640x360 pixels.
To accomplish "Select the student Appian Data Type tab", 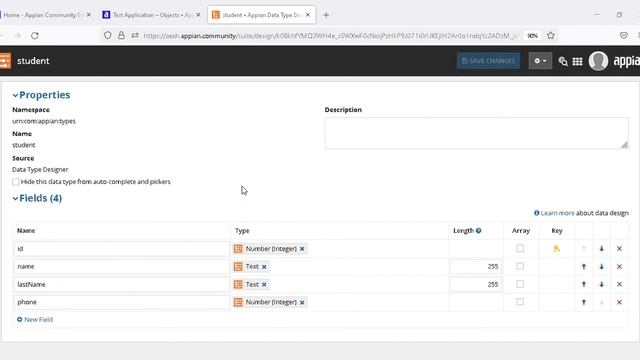I will pos(261,15).
